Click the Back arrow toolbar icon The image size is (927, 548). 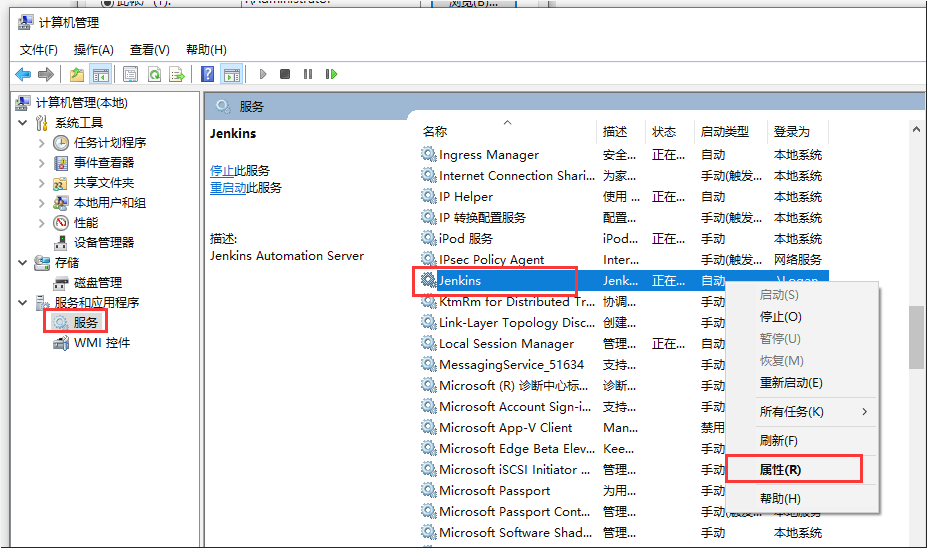22,74
